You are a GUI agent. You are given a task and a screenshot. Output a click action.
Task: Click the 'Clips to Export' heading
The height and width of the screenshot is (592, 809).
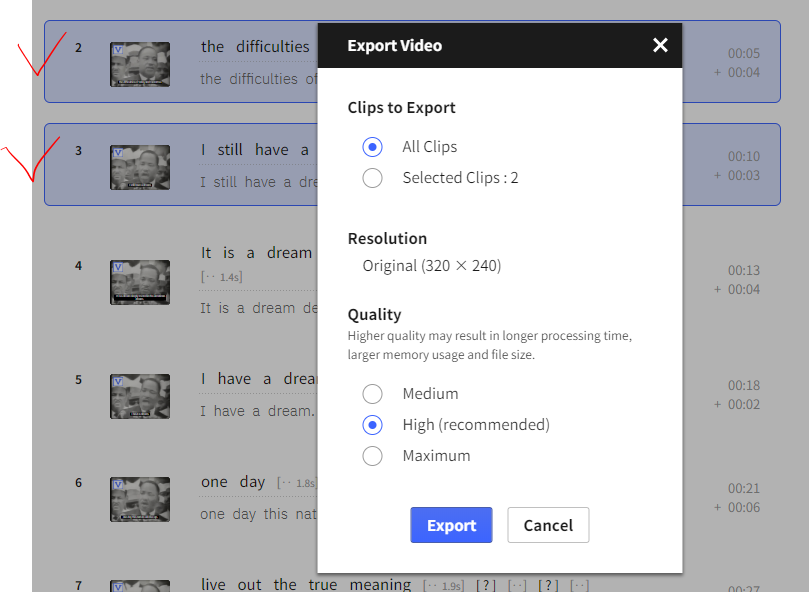click(401, 108)
